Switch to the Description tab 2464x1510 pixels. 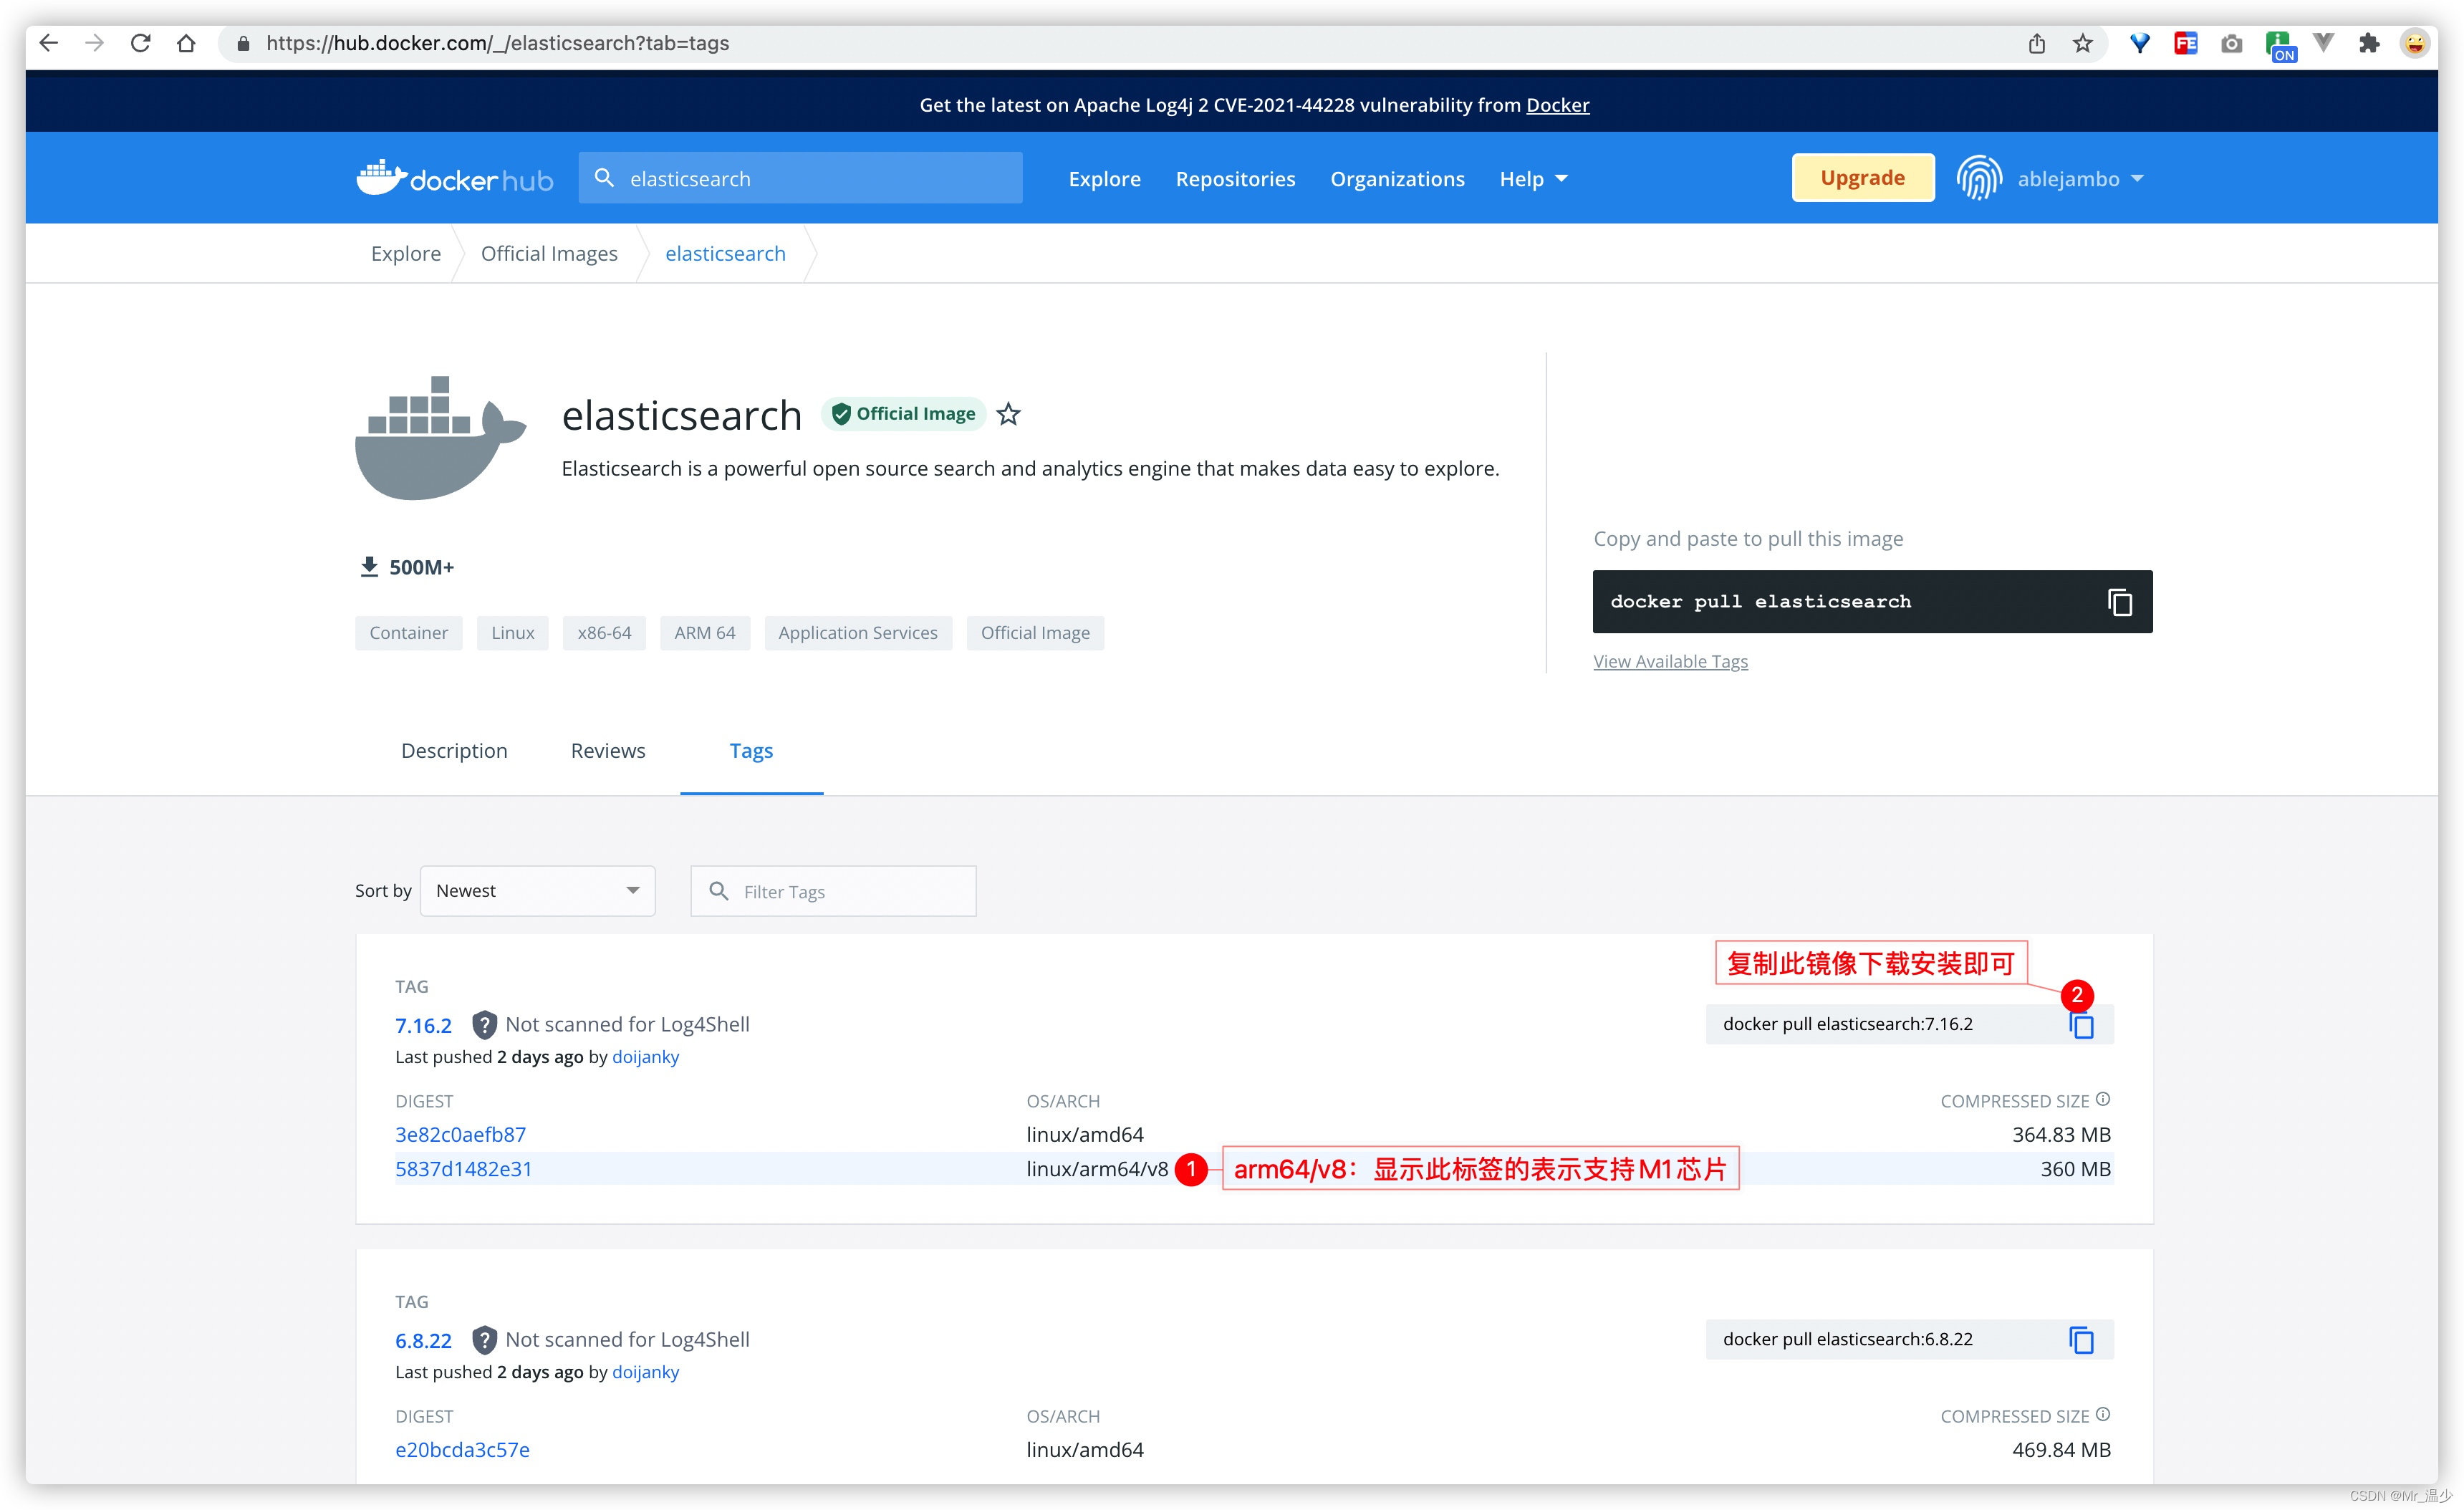(454, 750)
